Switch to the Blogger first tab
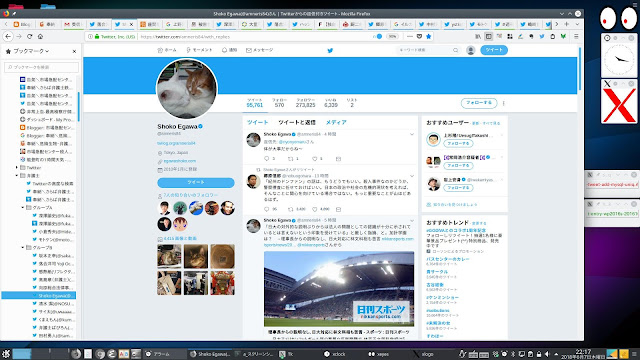 pyautogui.click(x=22, y=24)
